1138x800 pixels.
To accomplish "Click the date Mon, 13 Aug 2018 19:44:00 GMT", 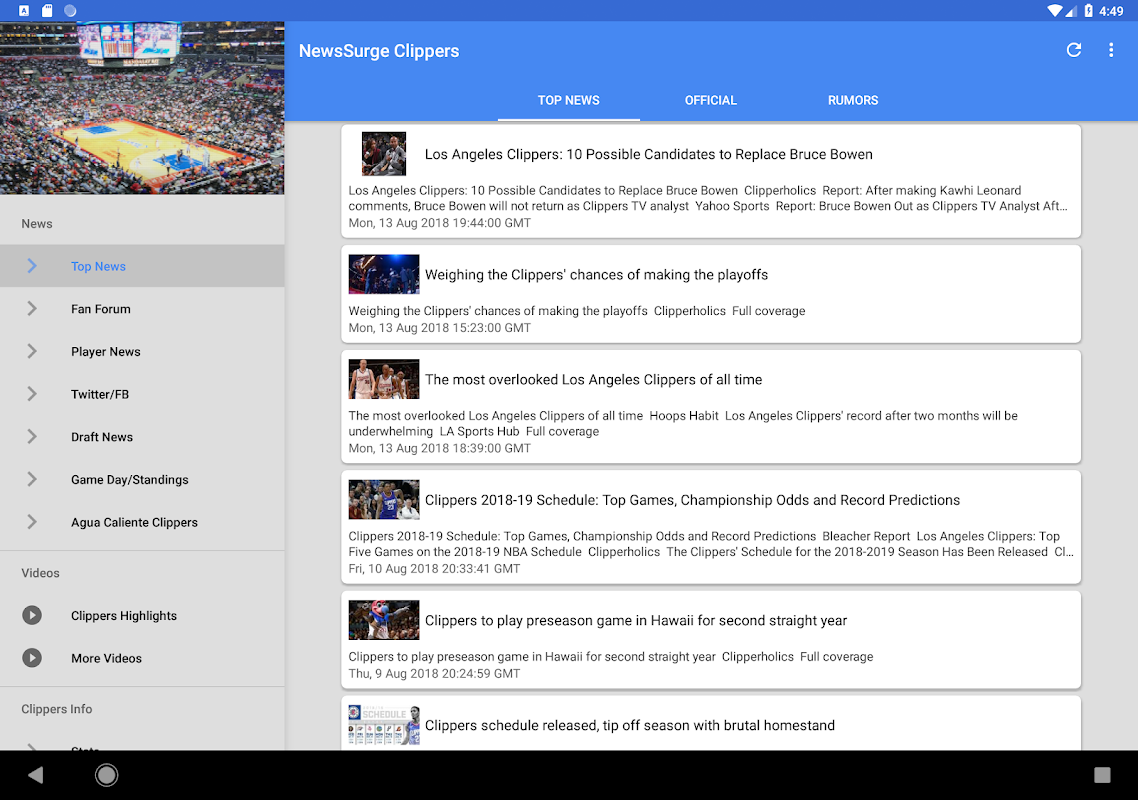I will coord(439,223).
